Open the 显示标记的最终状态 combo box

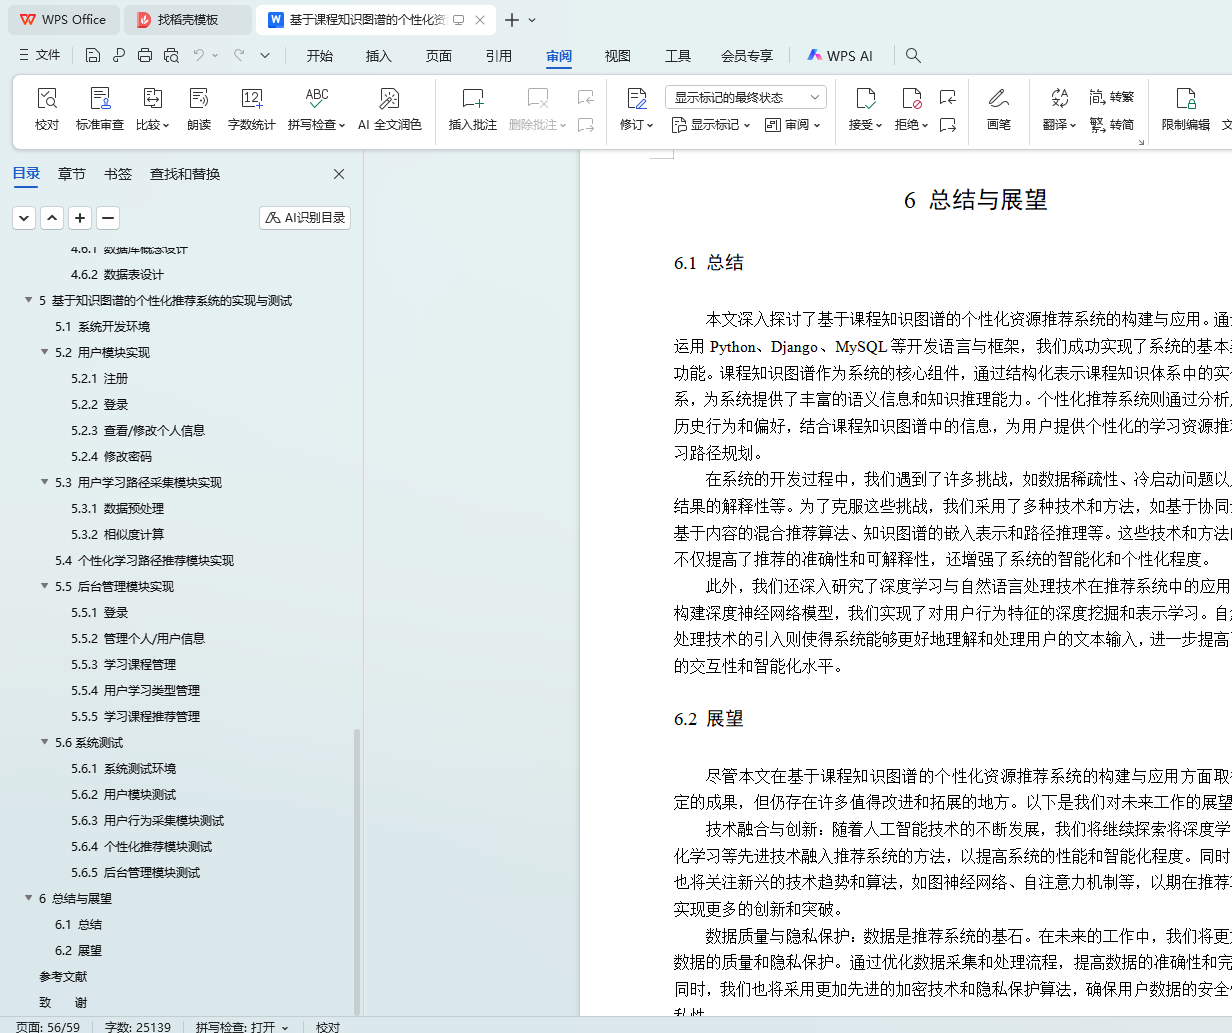pyautogui.click(x=745, y=97)
